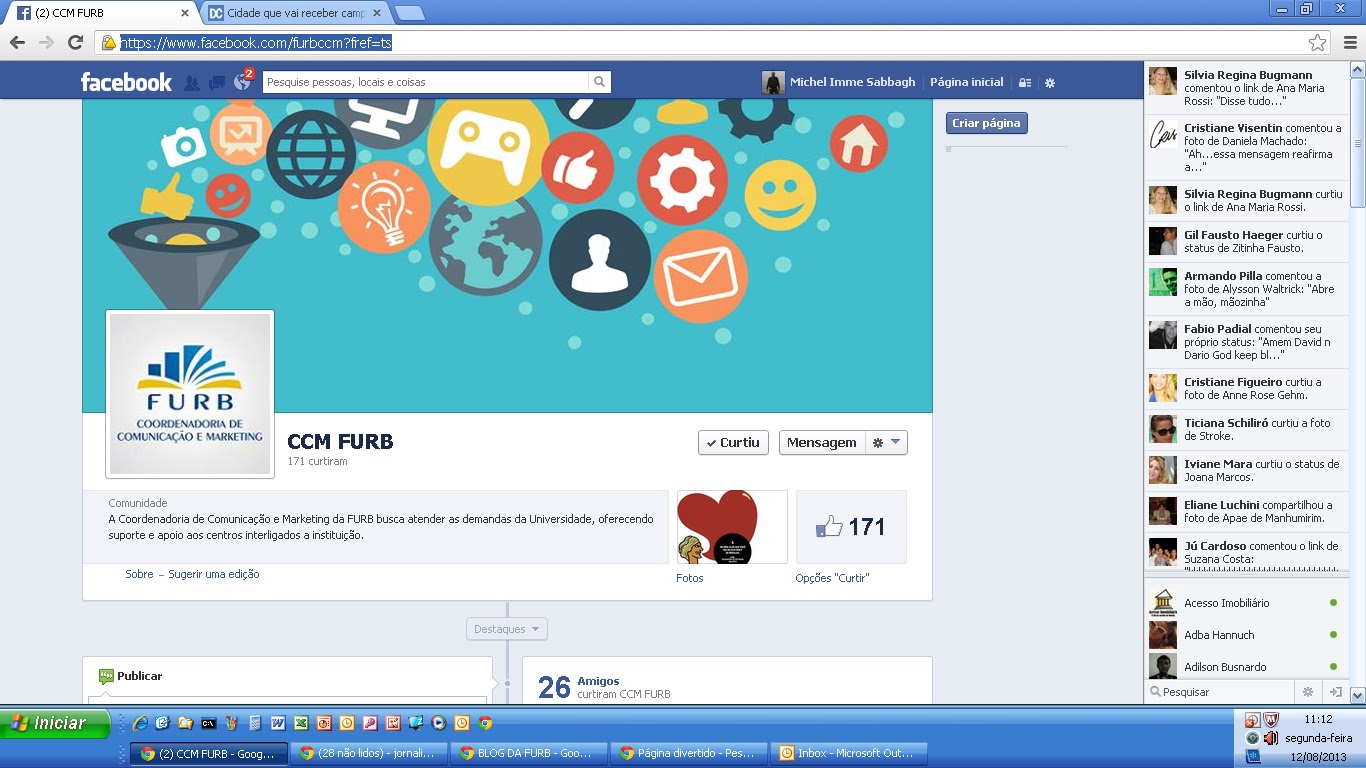Image resolution: width=1366 pixels, height=768 pixels.
Task: Open notifications globe with red badge
Action: click(242, 82)
